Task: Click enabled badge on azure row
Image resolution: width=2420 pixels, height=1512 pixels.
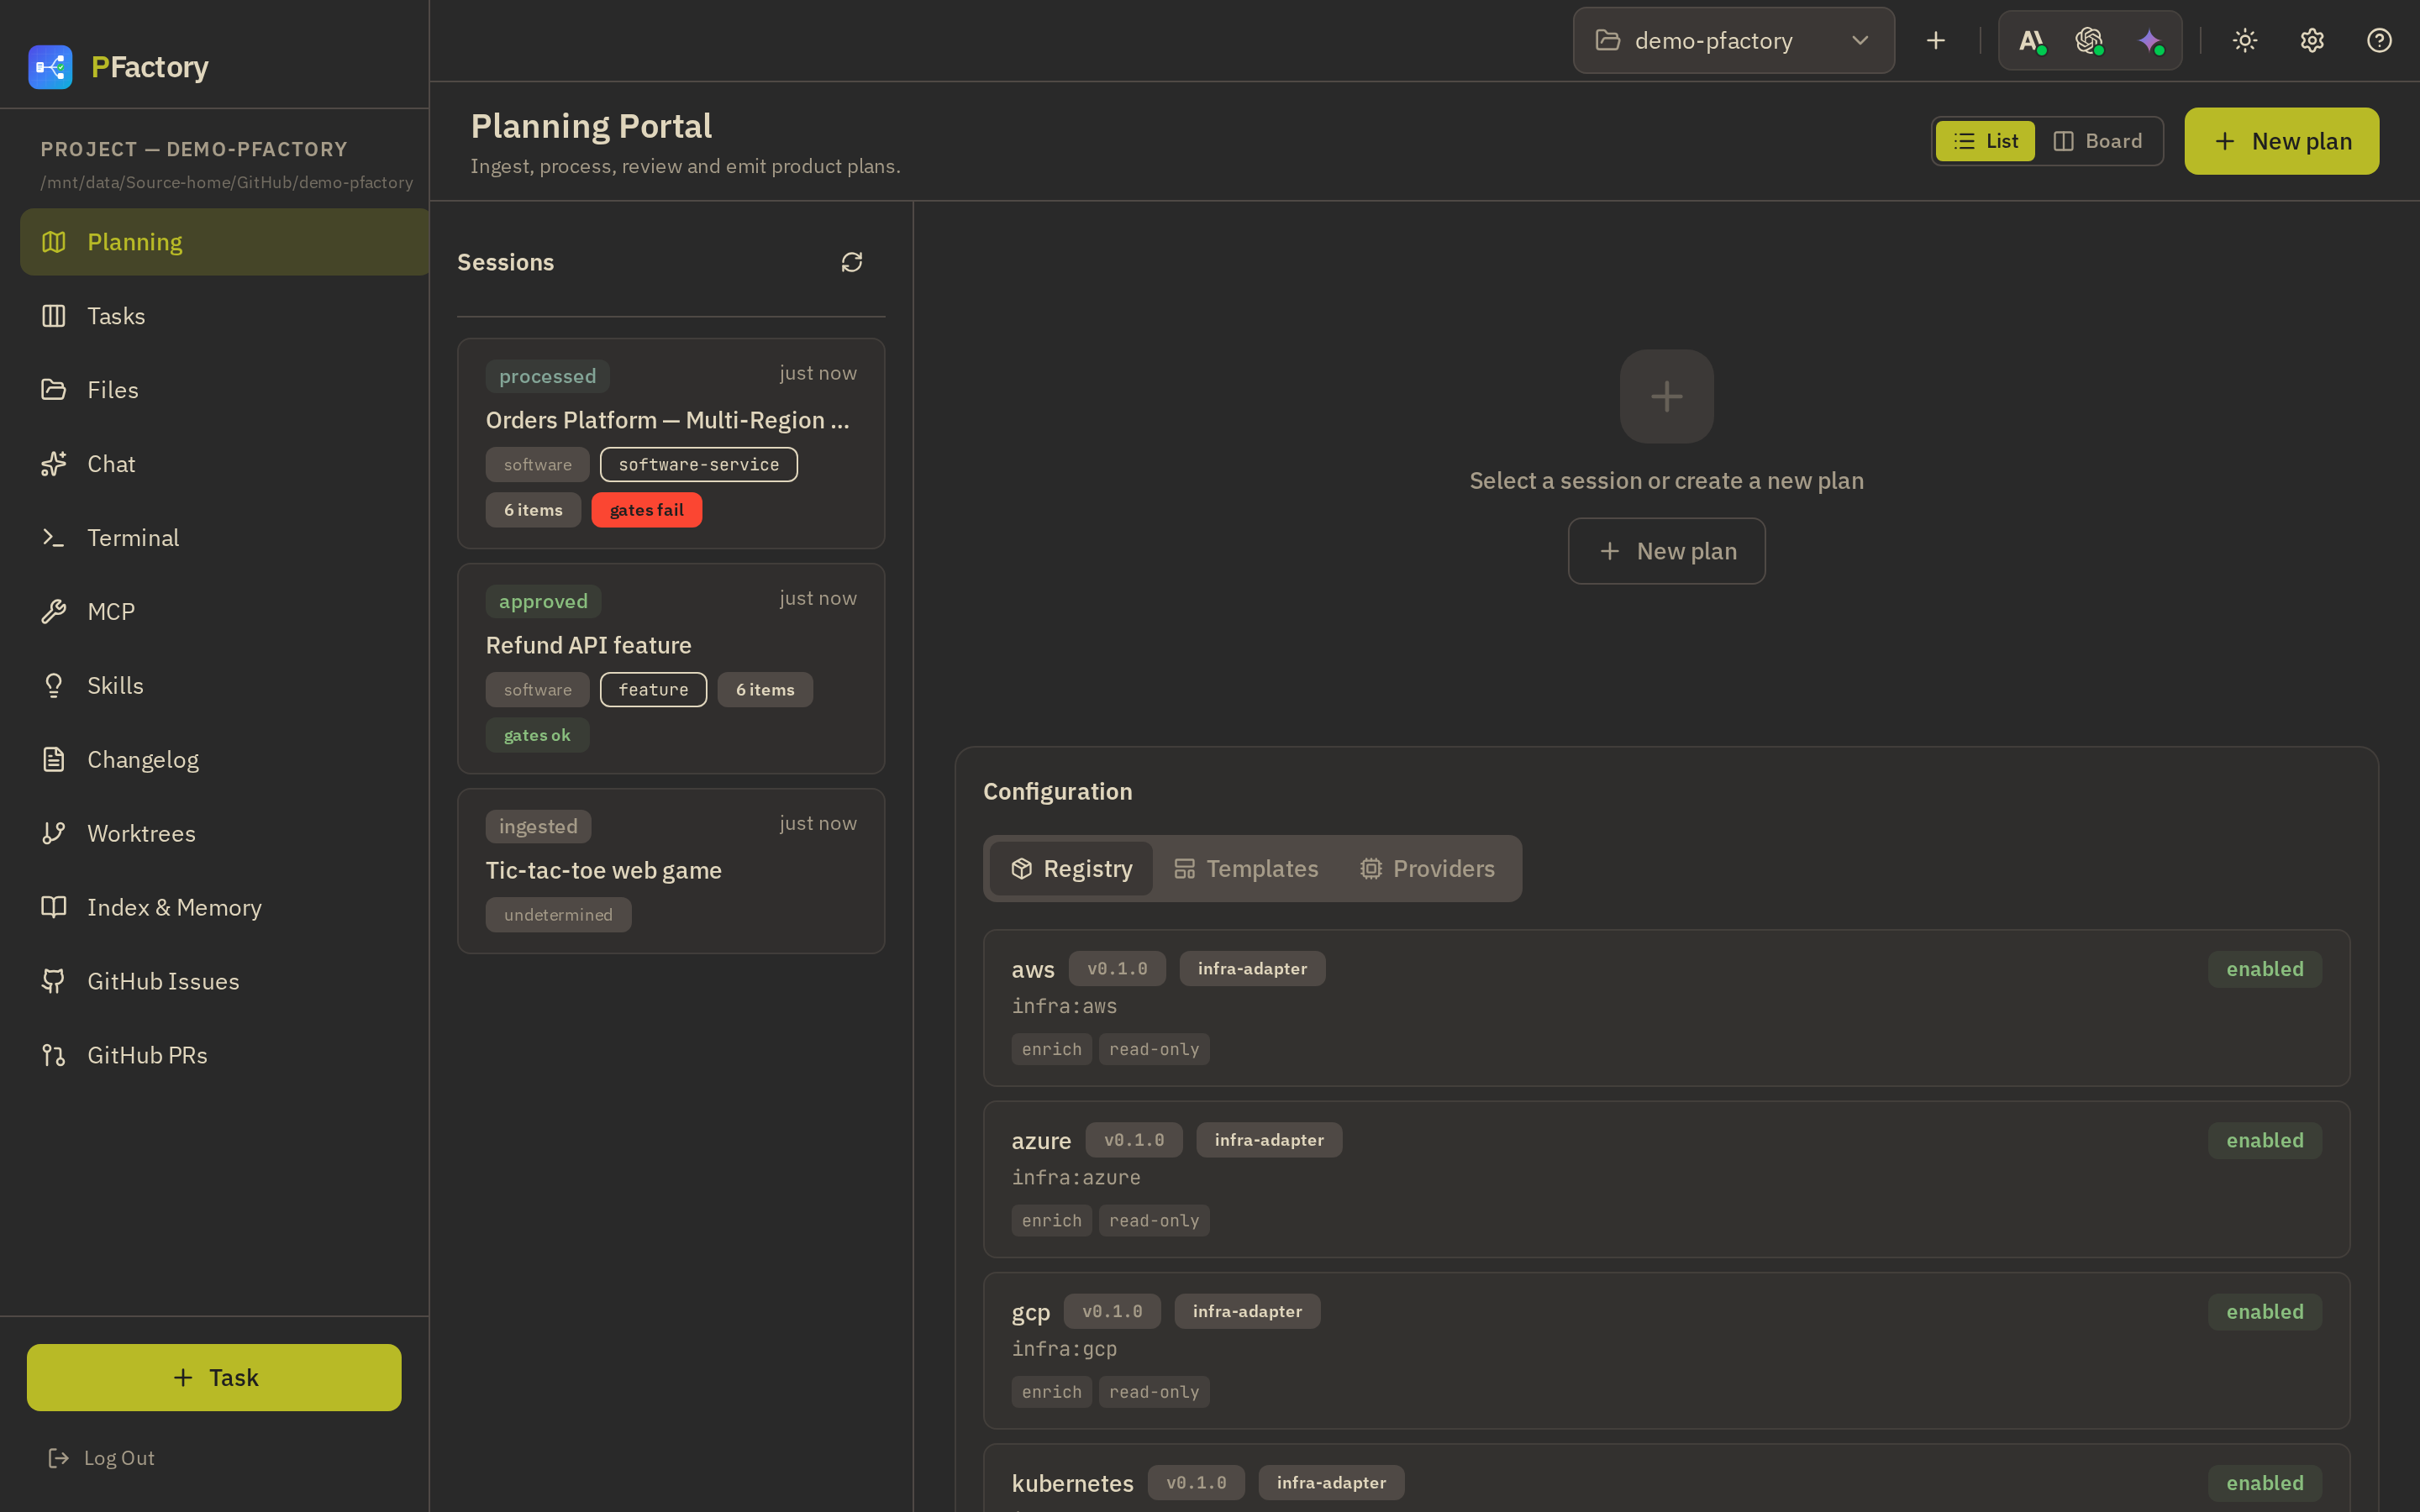Action: pos(2264,1140)
